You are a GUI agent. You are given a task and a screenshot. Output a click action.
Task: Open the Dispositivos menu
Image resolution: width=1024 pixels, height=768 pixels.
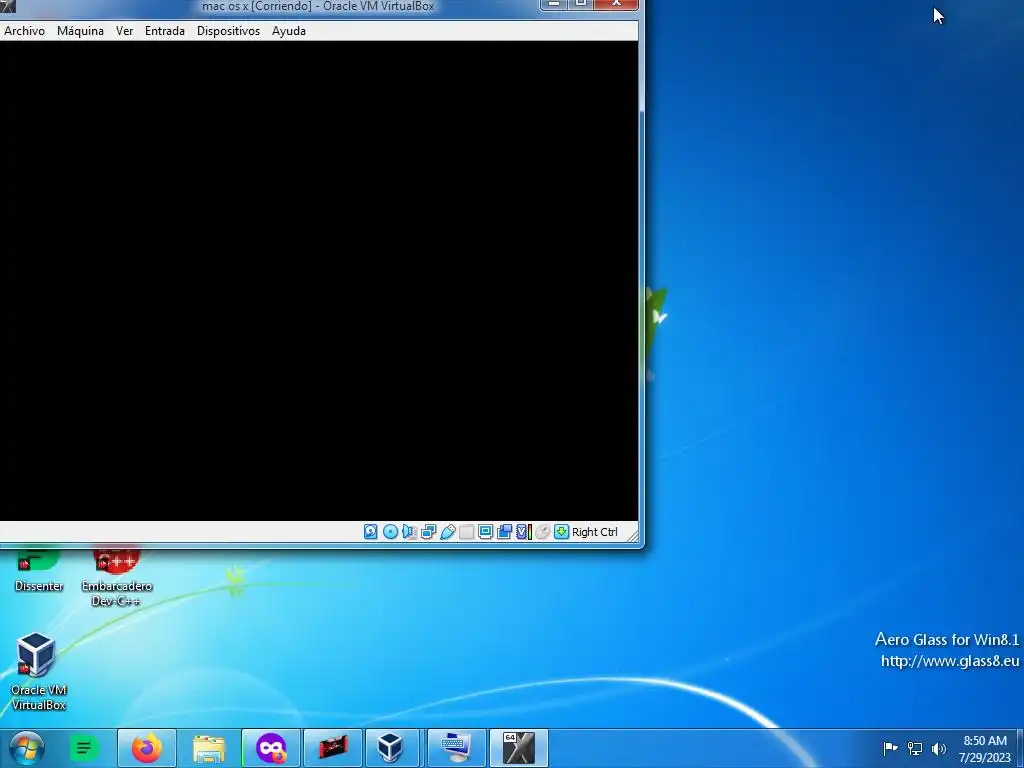pyautogui.click(x=229, y=31)
